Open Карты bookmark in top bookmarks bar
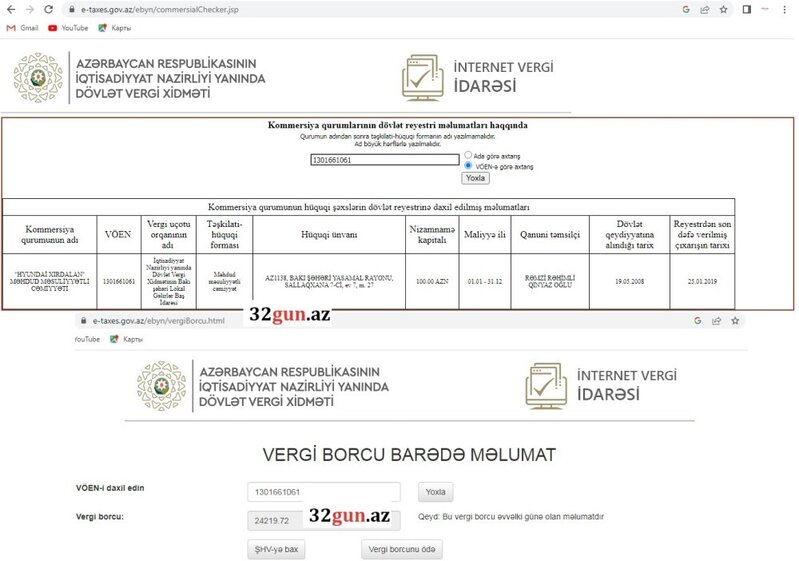 [x=115, y=28]
